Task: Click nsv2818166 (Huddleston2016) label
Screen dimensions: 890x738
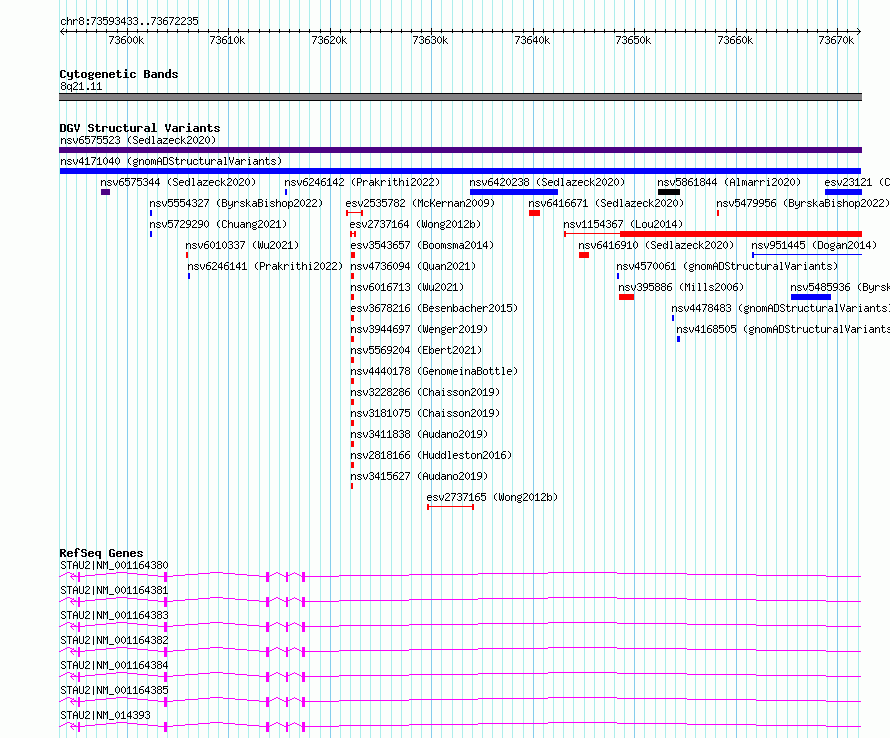Action: pos(431,455)
